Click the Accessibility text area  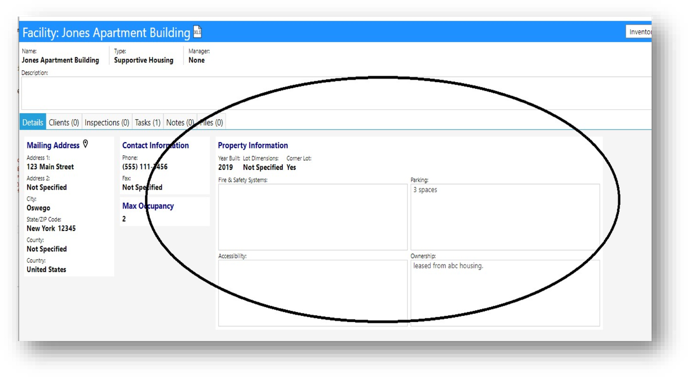tap(313, 293)
